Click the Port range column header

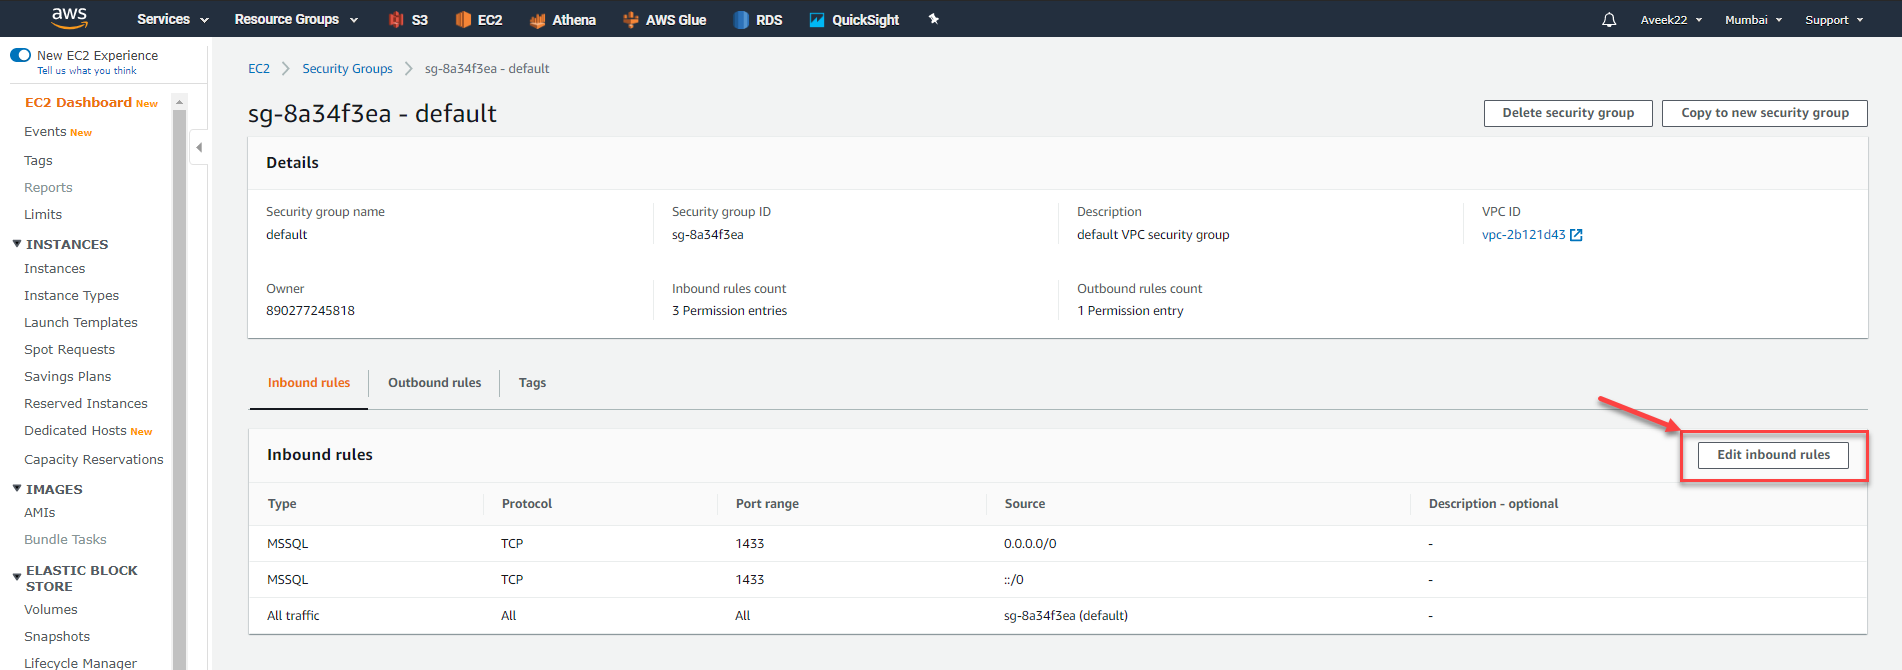(767, 504)
